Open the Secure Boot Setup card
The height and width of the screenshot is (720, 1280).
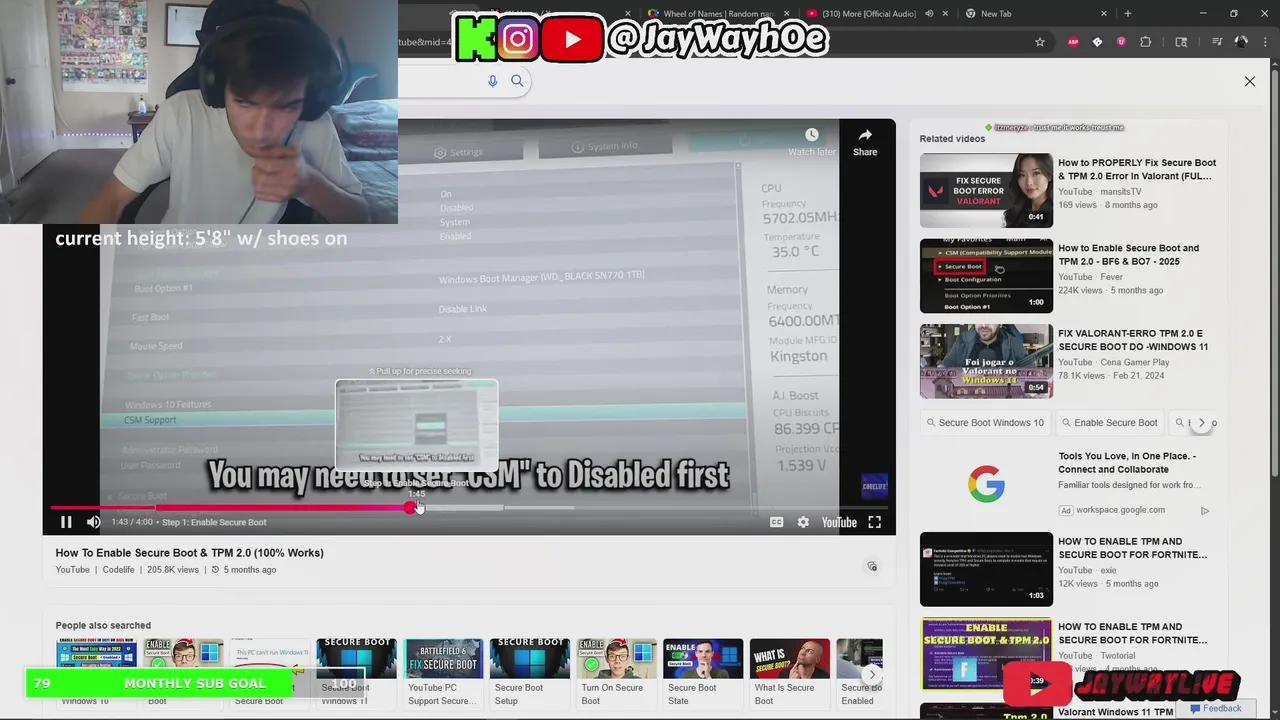(530, 673)
